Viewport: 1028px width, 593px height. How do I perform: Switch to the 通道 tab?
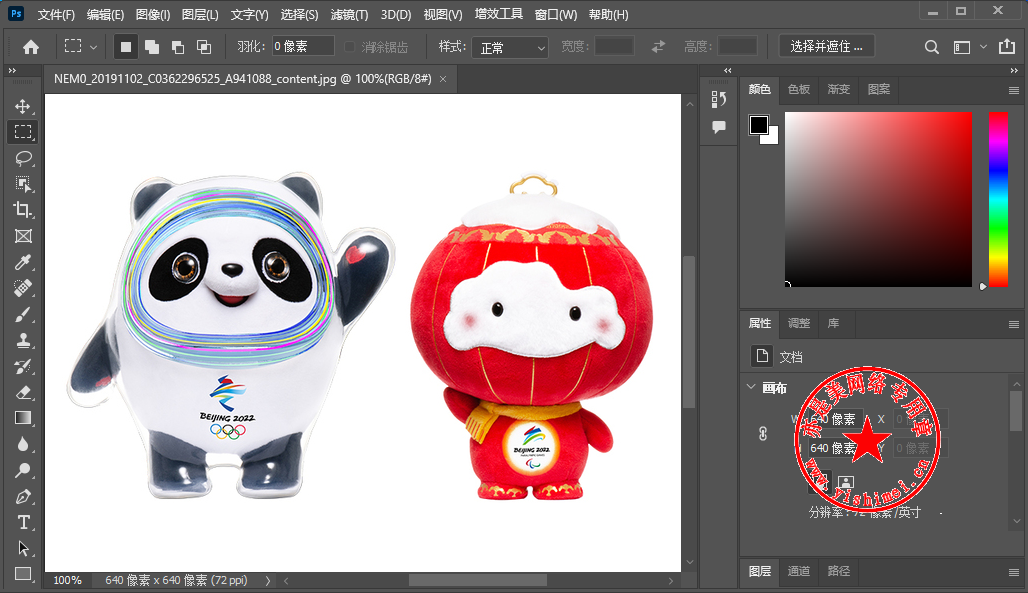799,571
